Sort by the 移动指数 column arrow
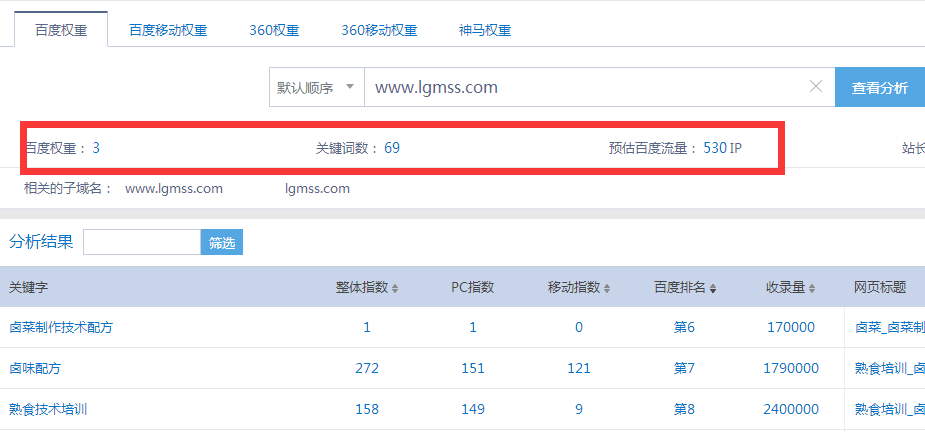The height and width of the screenshot is (432, 925). tap(607, 289)
